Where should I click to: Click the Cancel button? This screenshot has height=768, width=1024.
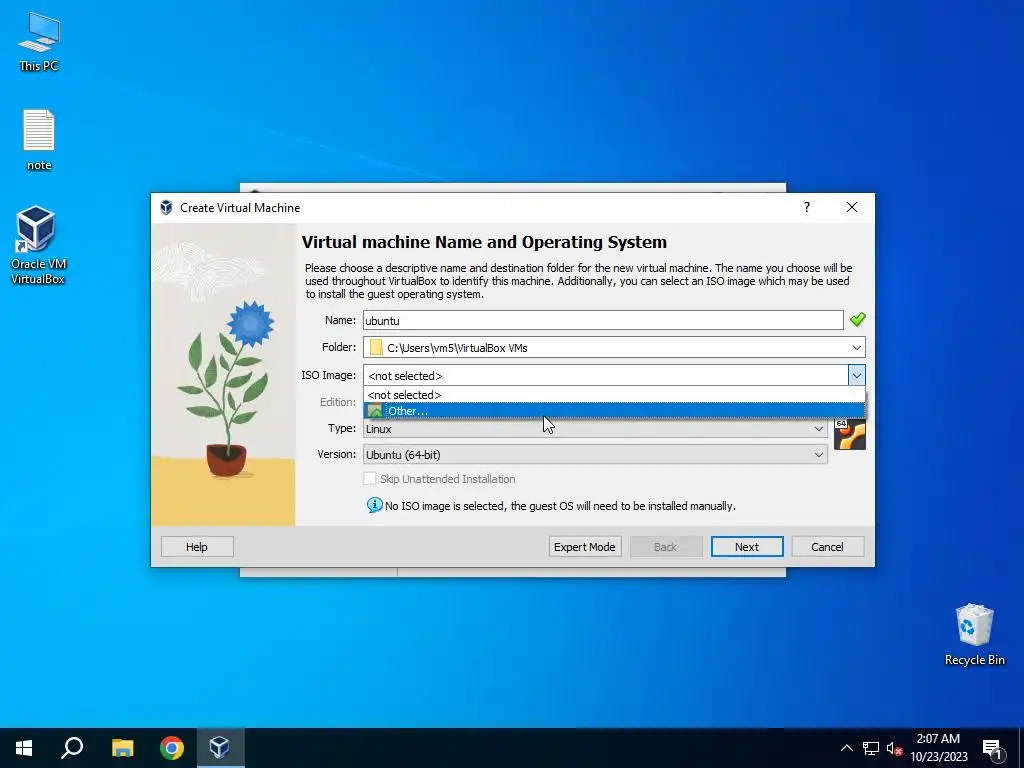pos(827,547)
